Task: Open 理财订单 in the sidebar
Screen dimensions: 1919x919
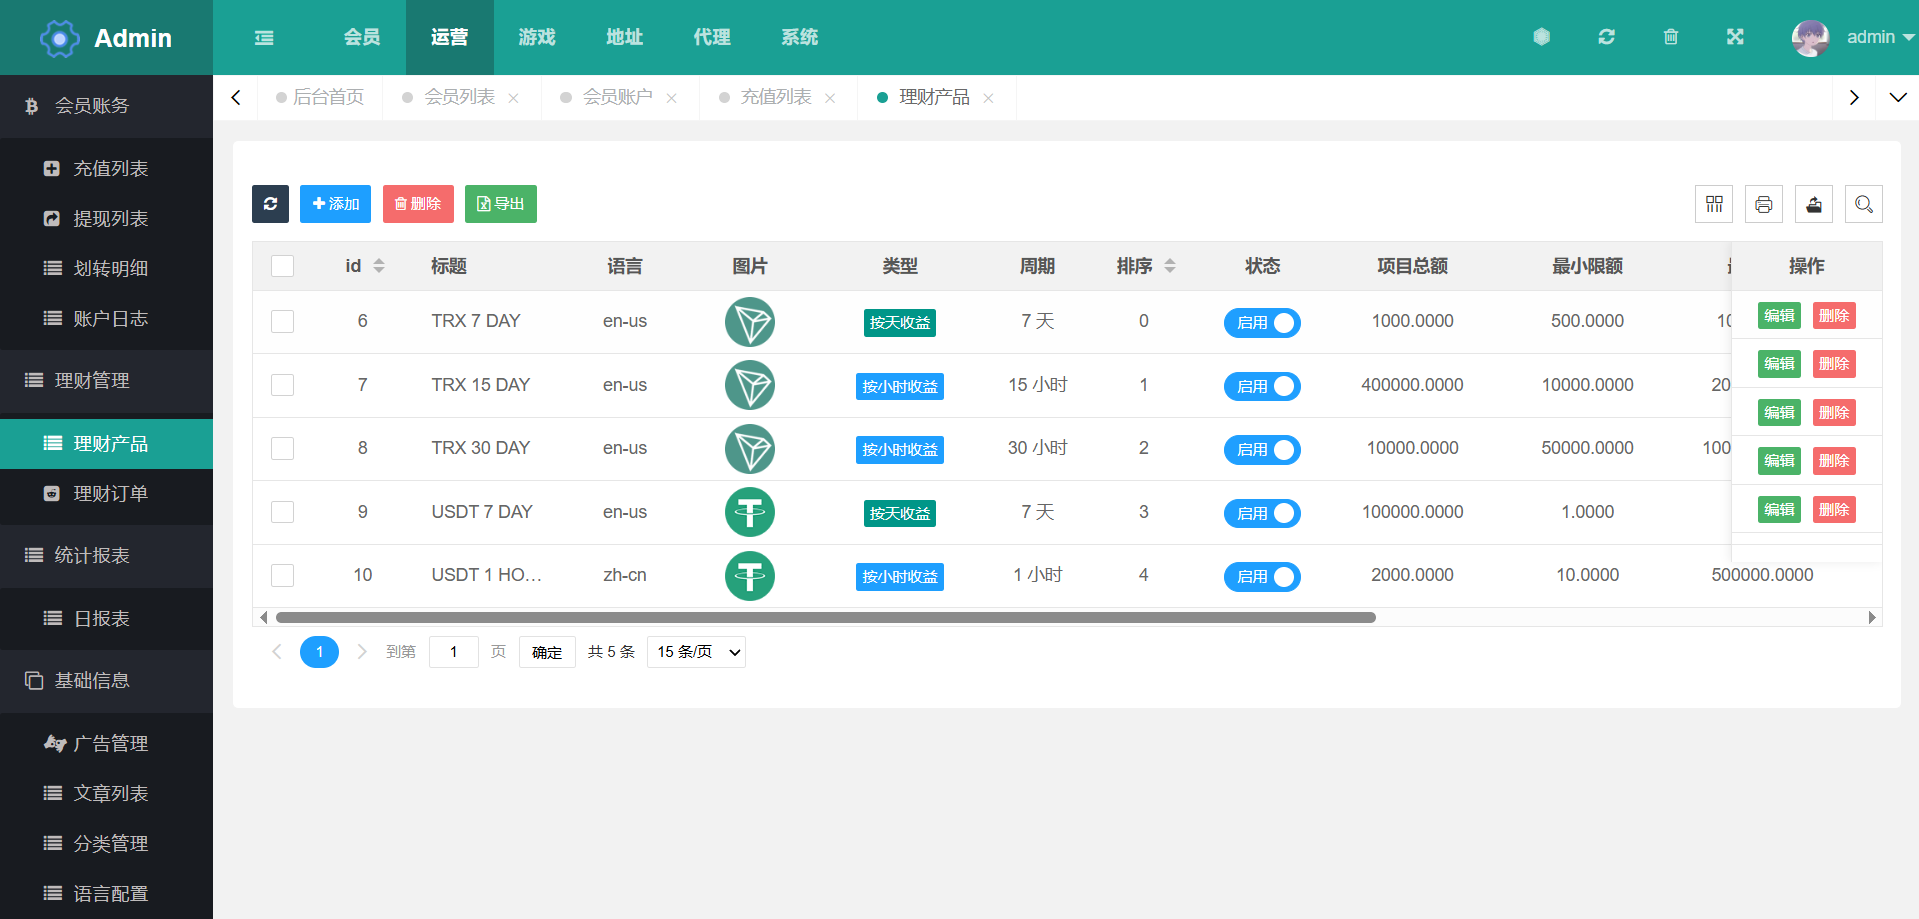Action: 106,494
